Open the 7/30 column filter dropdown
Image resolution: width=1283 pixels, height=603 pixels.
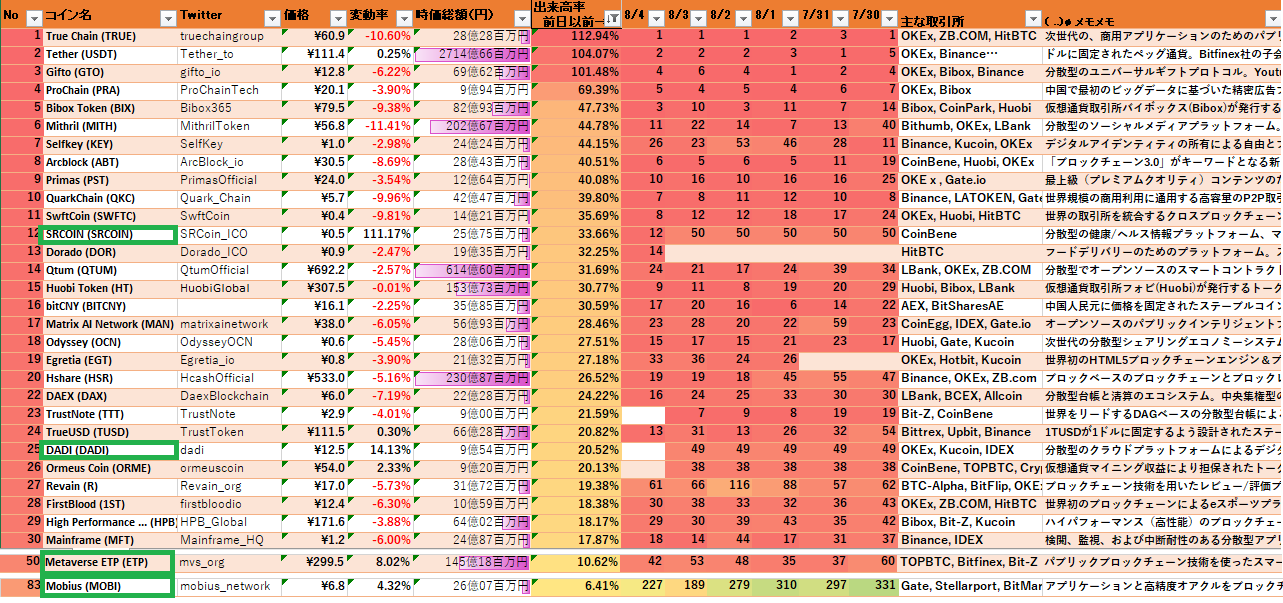coord(888,18)
